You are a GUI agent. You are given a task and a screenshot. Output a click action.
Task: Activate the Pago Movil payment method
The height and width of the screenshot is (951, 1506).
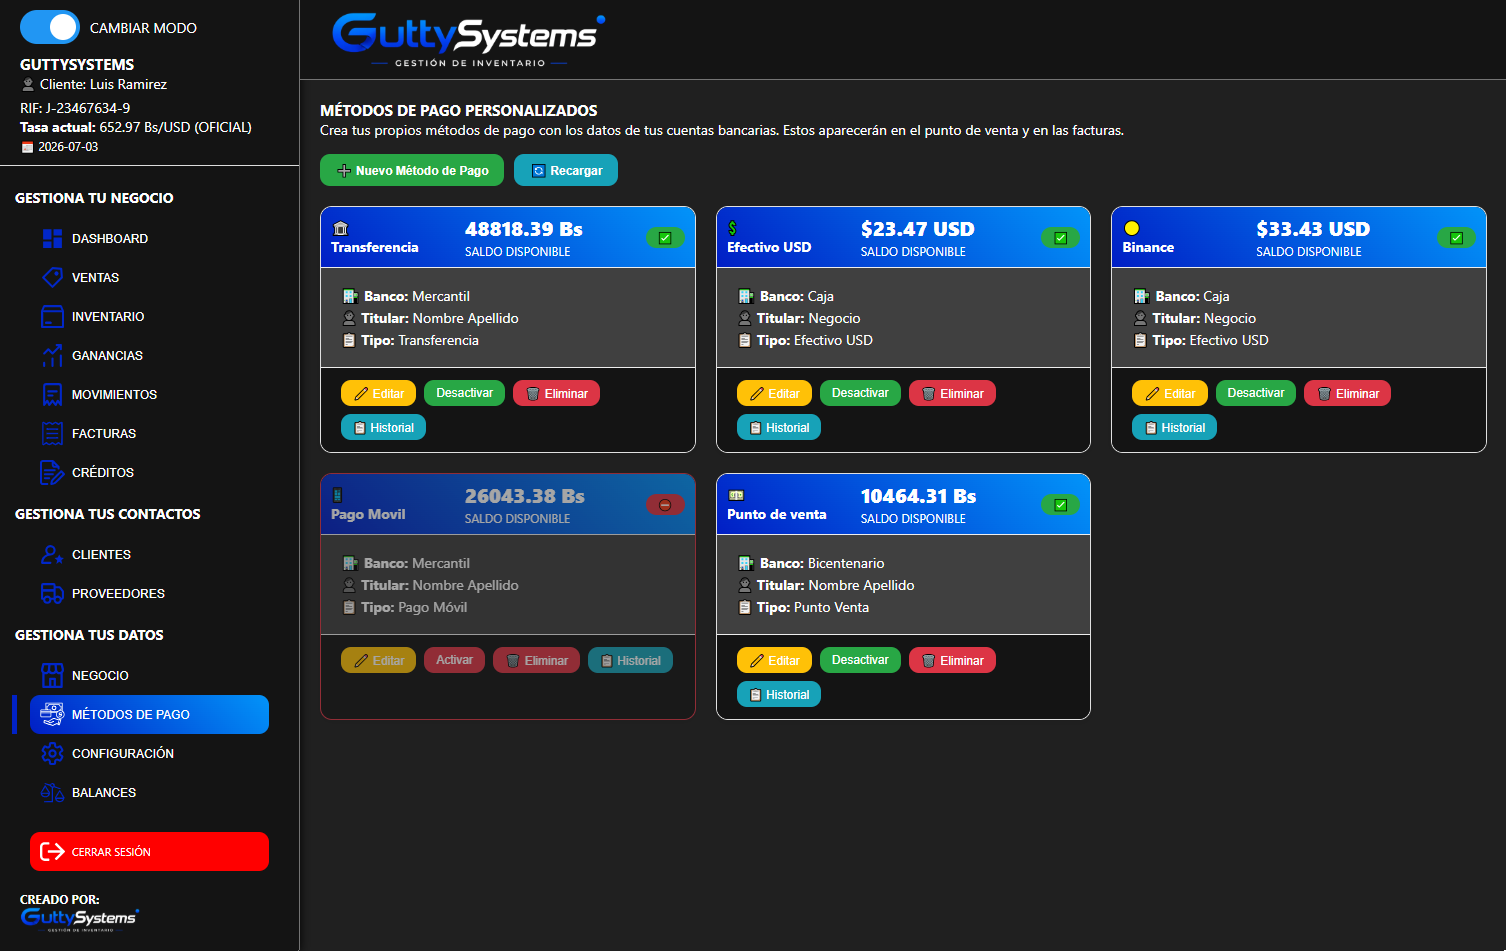[x=454, y=660]
